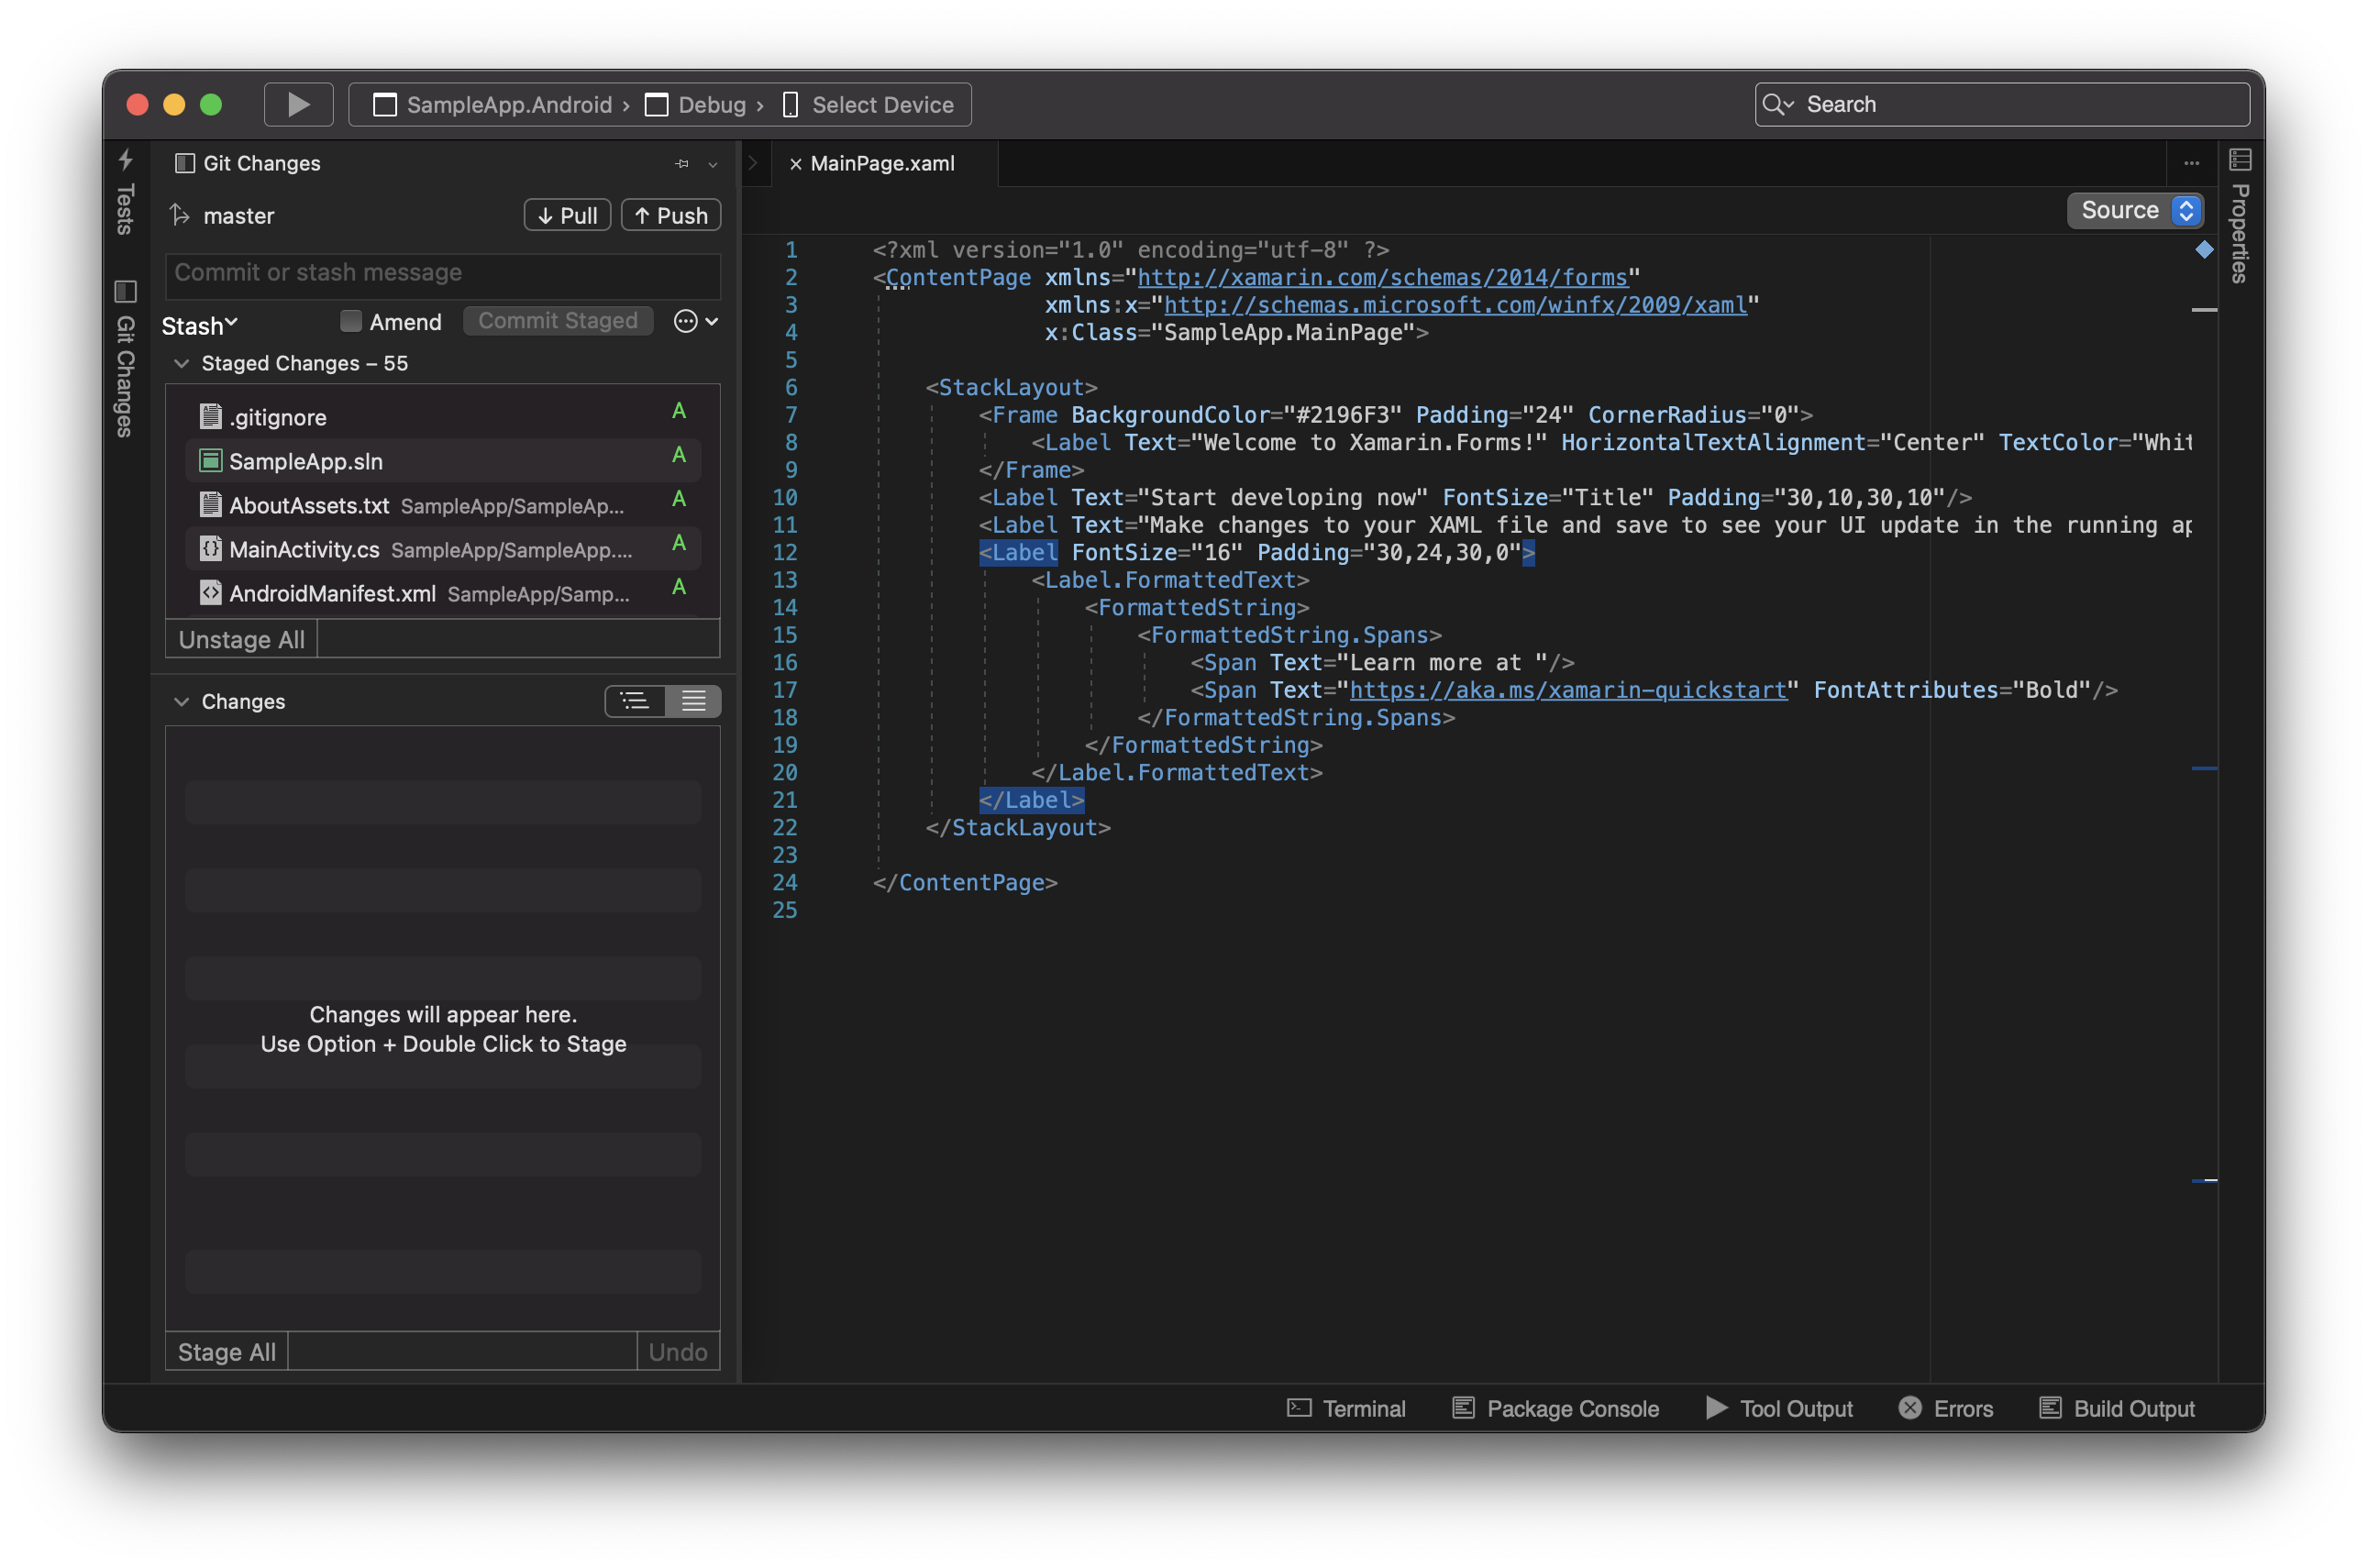Image resolution: width=2368 pixels, height=1568 pixels.
Task: Close the MainPage.xaml tab
Action: pyautogui.click(x=795, y=164)
